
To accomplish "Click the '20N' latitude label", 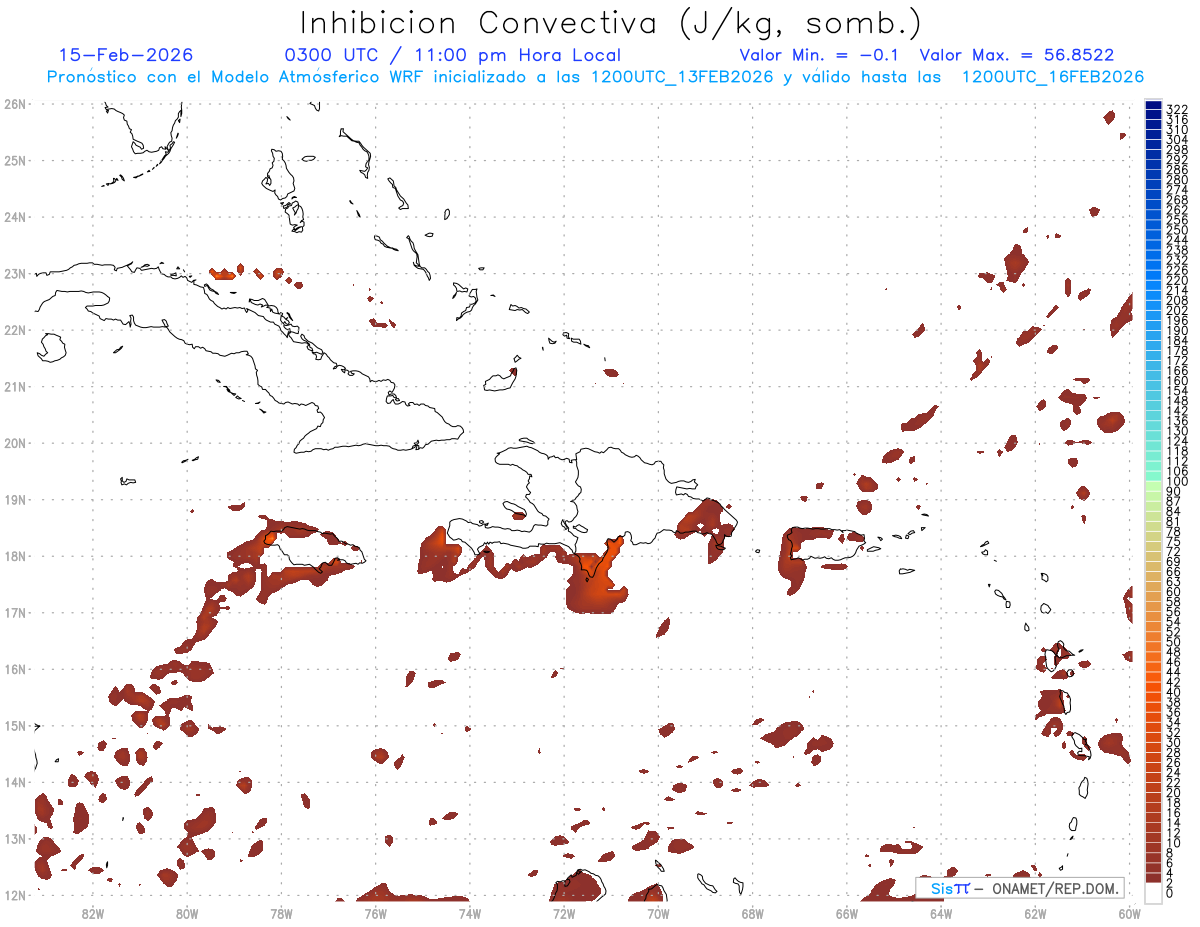I will 14,443.
